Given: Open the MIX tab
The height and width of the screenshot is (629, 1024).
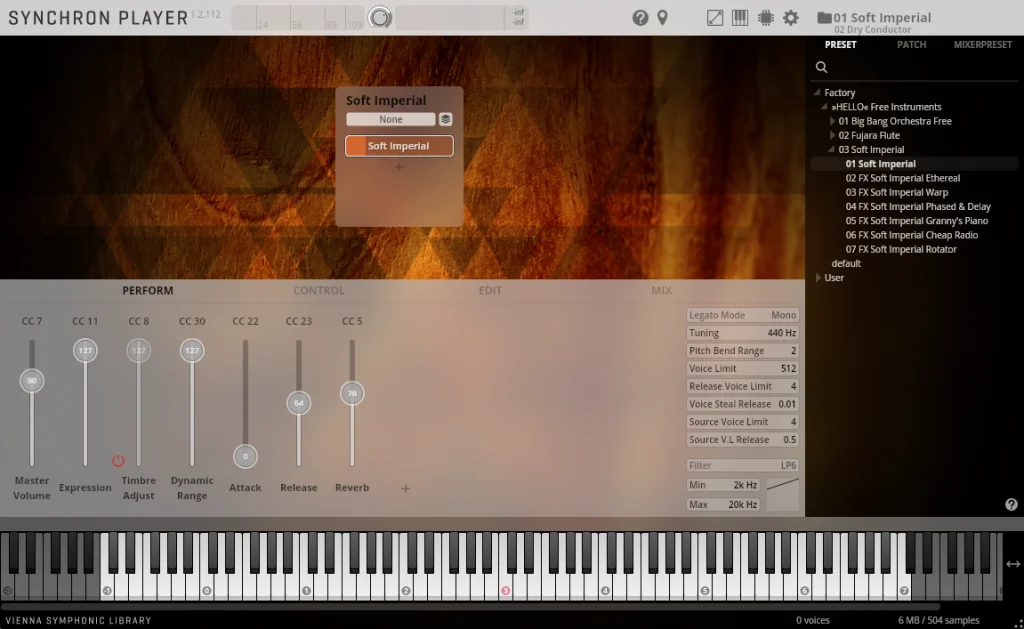Looking at the screenshot, I should click(x=661, y=291).
